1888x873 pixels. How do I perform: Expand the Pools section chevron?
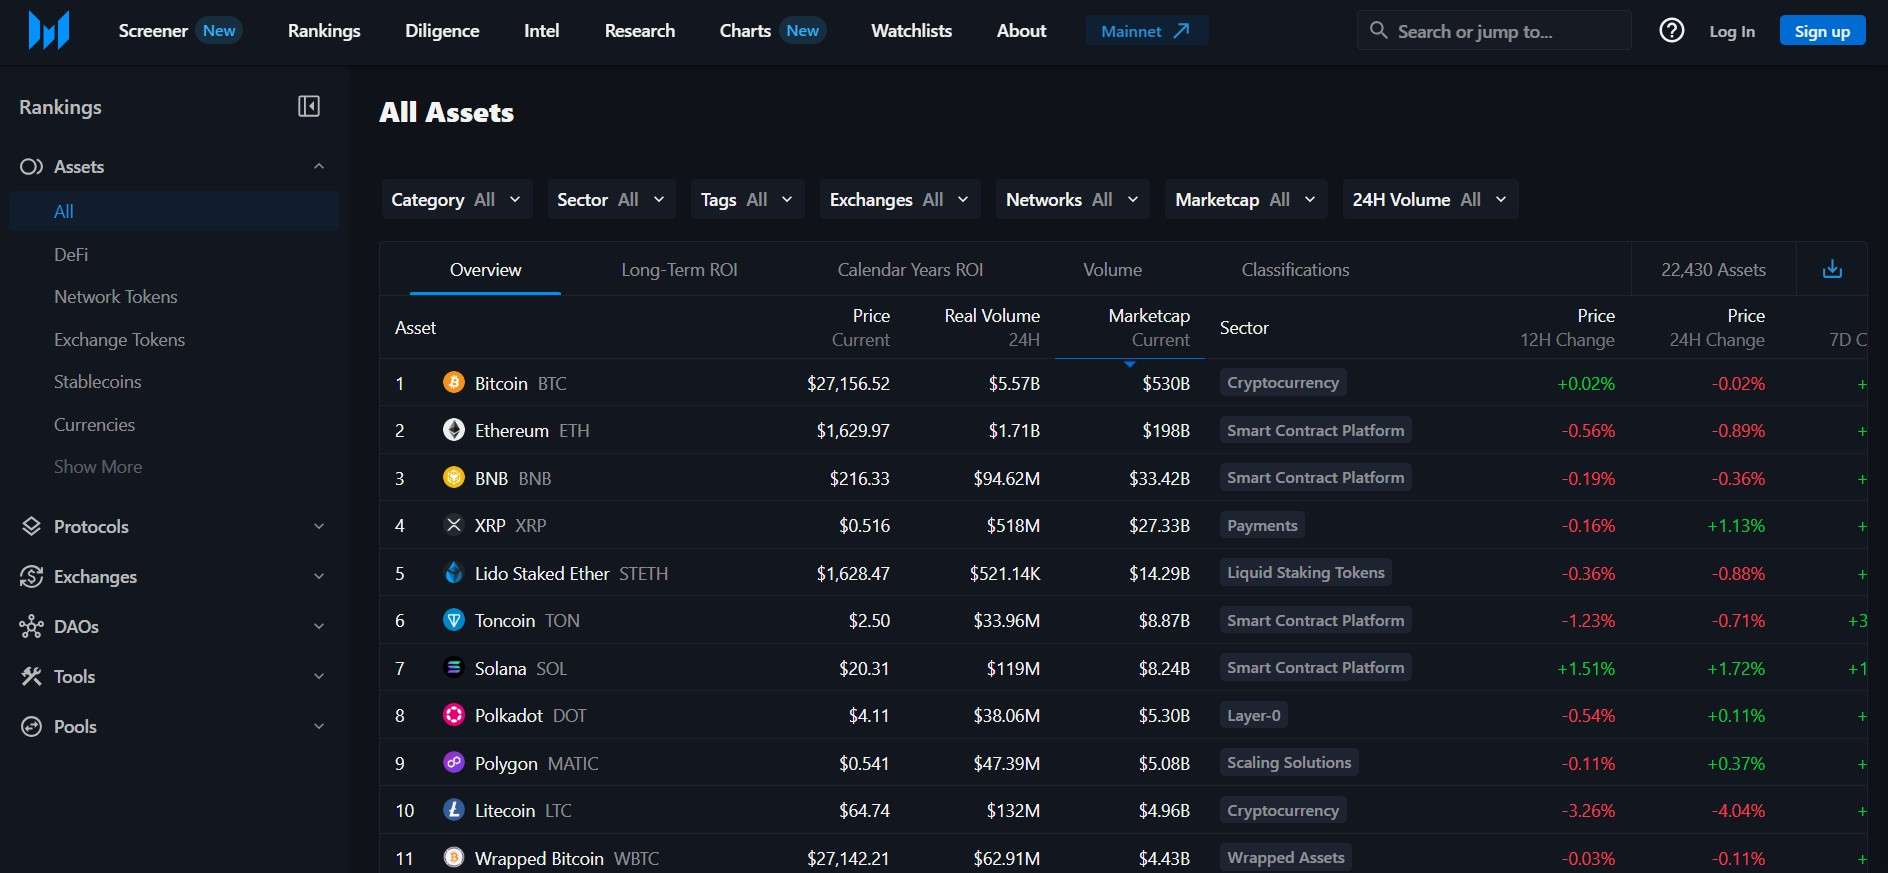(x=319, y=727)
